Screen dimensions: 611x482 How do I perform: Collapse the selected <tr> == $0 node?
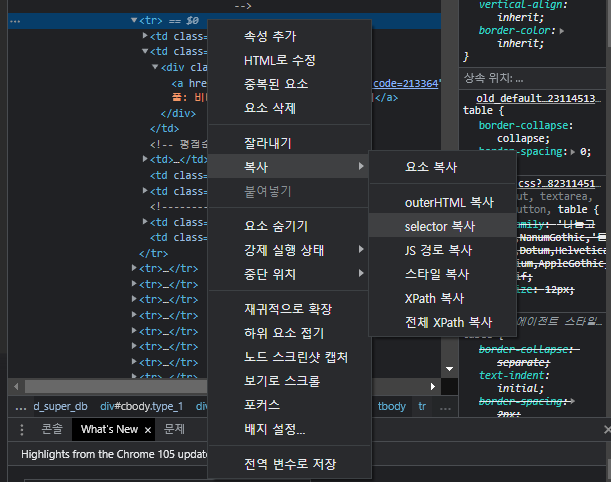coord(134,20)
